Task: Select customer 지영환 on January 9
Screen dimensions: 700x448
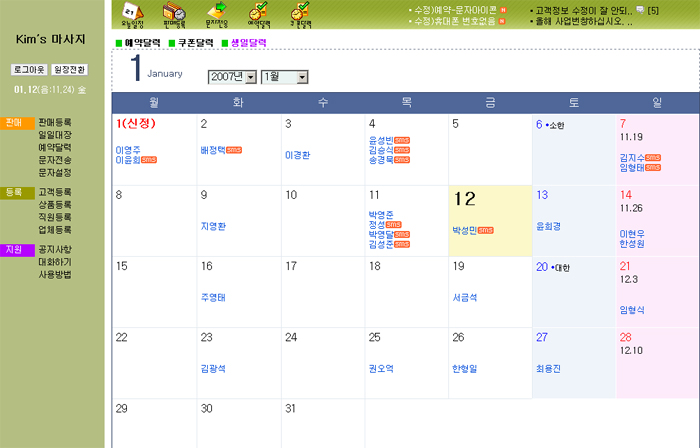Action: coord(214,226)
